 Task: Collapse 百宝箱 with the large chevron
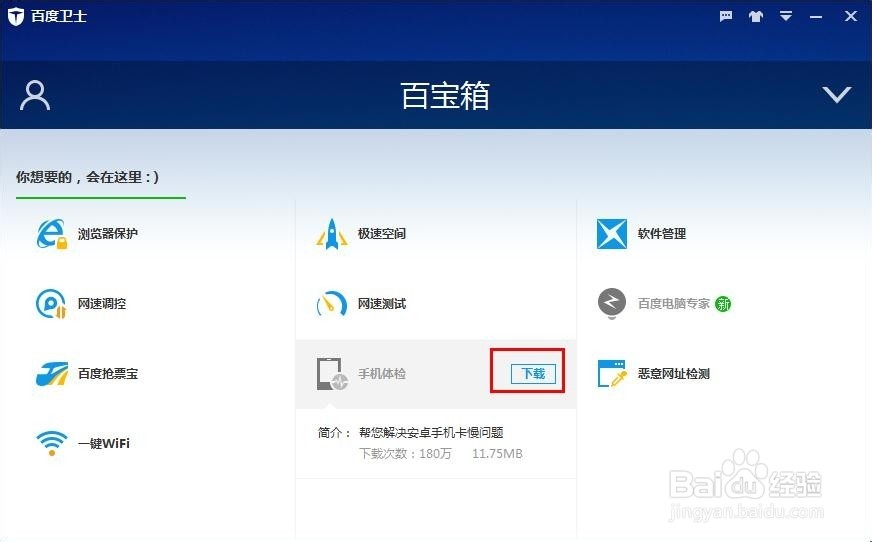[x=836, y=95]
